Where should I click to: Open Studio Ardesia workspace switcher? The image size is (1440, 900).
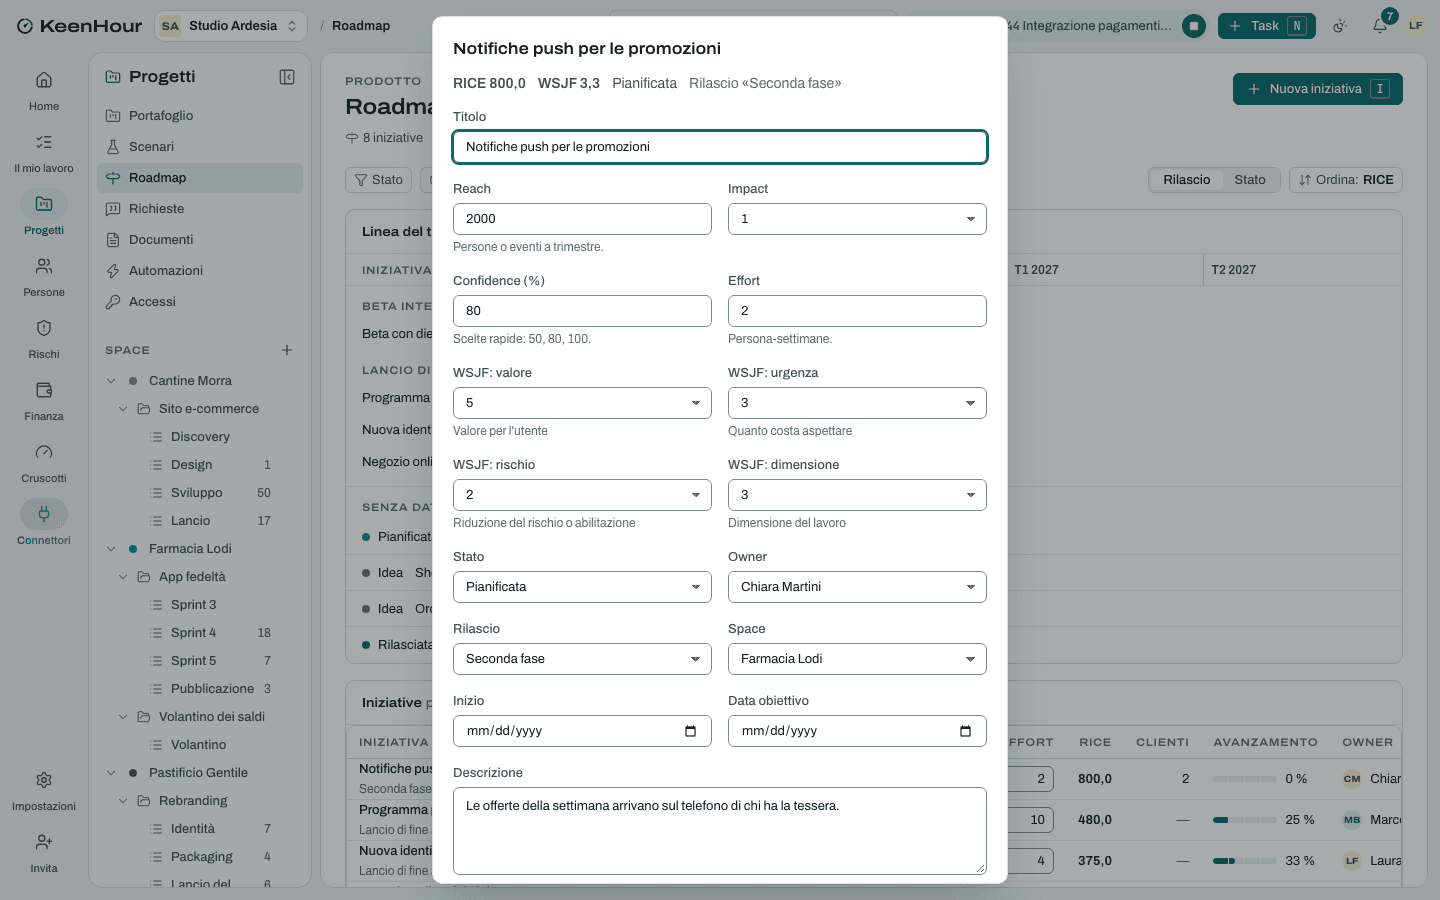click(x=231, y=26)
